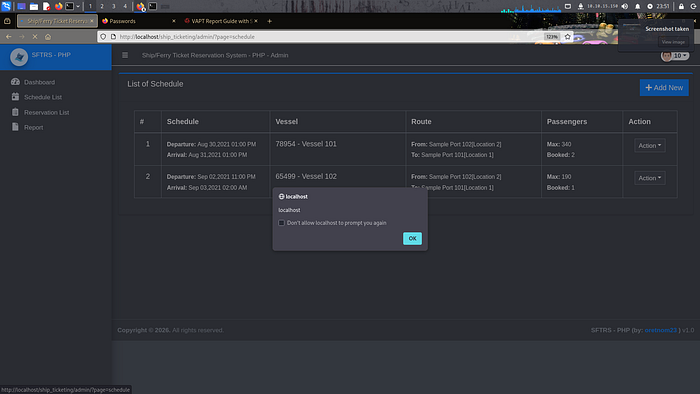Click the tracking protection shield icon
700x394 pixels.
click(103, 37)
